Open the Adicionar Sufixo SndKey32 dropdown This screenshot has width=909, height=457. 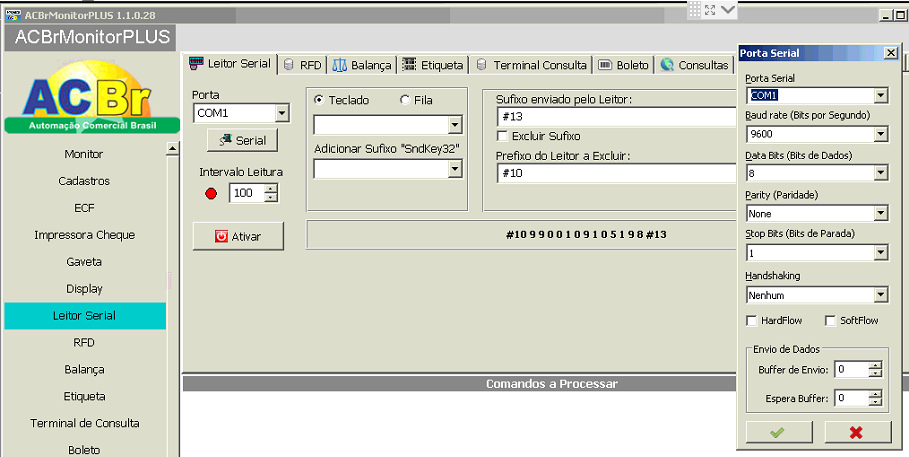pos(455,169)
